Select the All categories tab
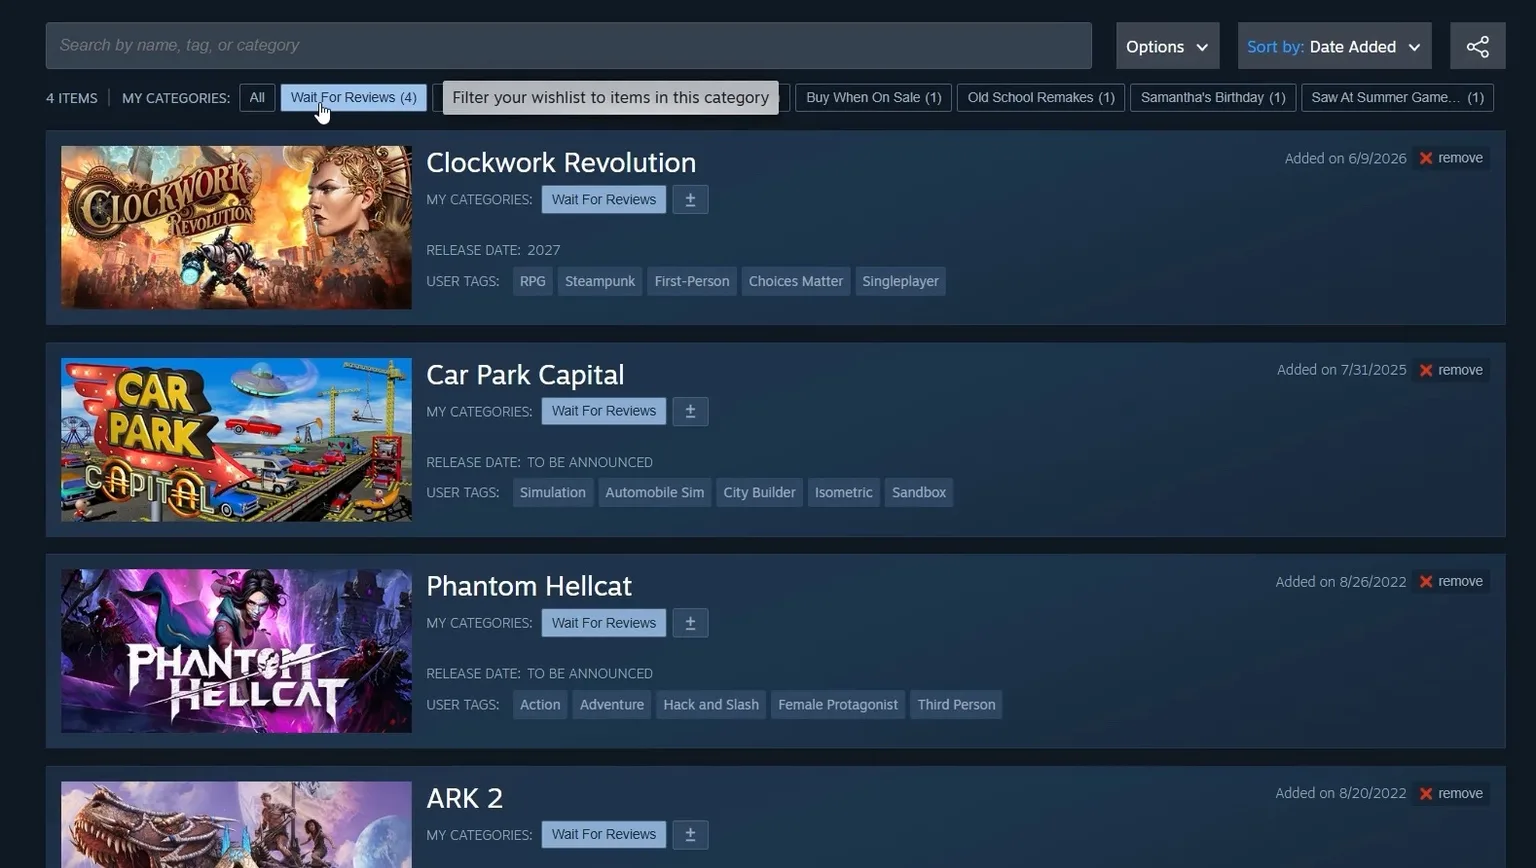 tap(257, 97)
